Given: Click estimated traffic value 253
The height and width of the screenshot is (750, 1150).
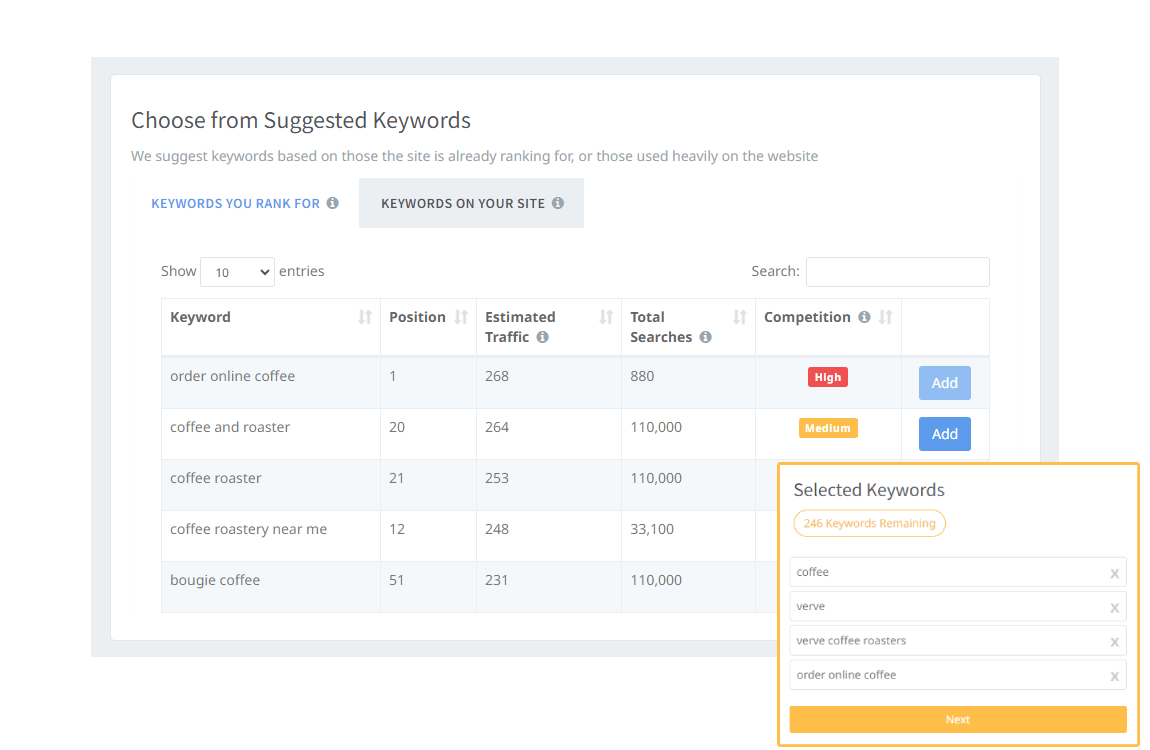Looking at the screenshot, I should pos(497,478).
